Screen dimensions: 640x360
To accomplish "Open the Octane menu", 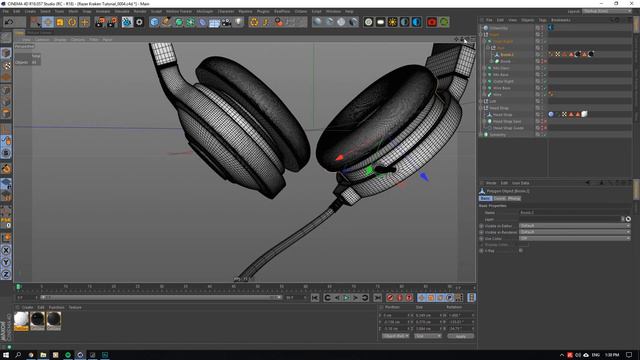I will coord(301,11).
